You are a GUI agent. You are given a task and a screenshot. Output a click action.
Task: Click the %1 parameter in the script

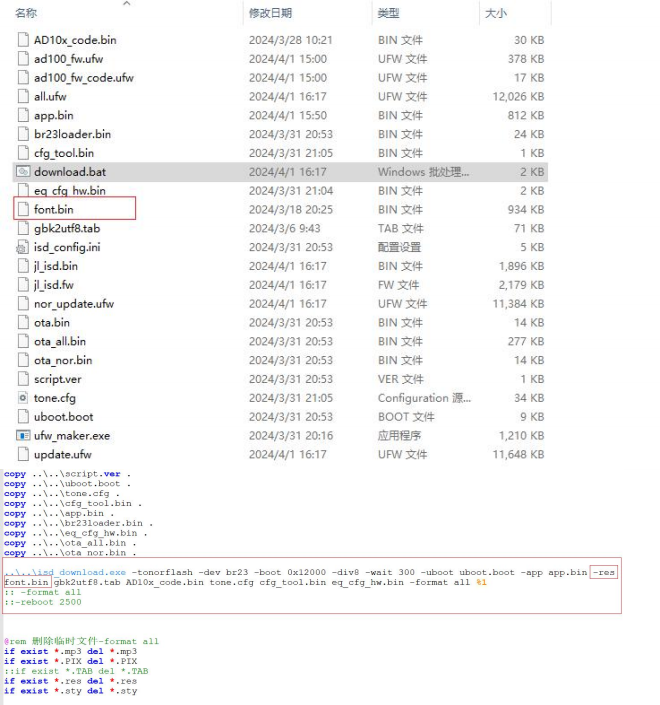click(482, 582)
